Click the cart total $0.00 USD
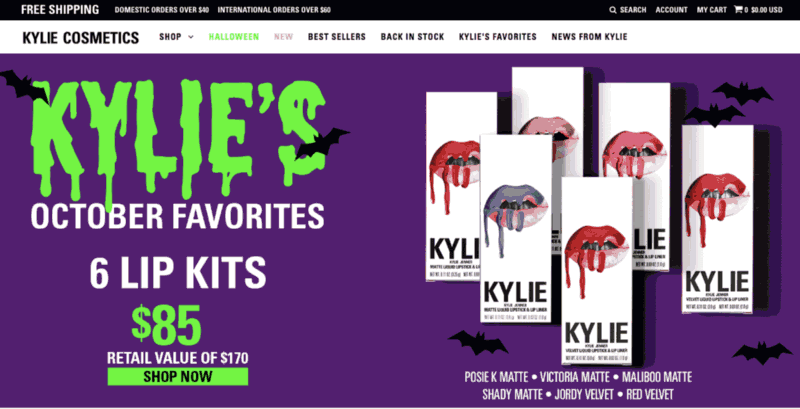Viewport: 800px width, 409px height. pyautogui.click(x=766, y=10)
